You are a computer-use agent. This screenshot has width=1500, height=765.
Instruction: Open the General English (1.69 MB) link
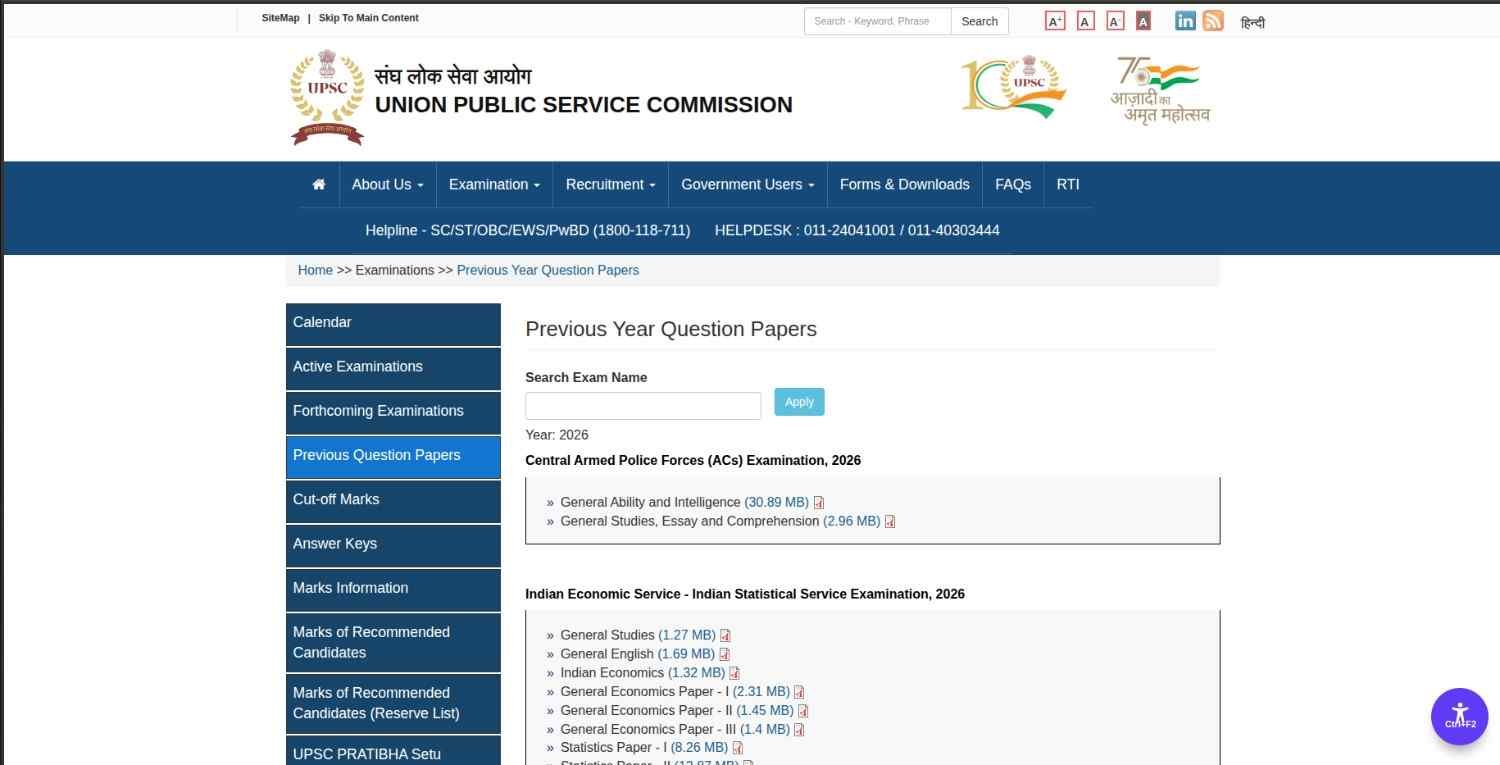(686, 655)
